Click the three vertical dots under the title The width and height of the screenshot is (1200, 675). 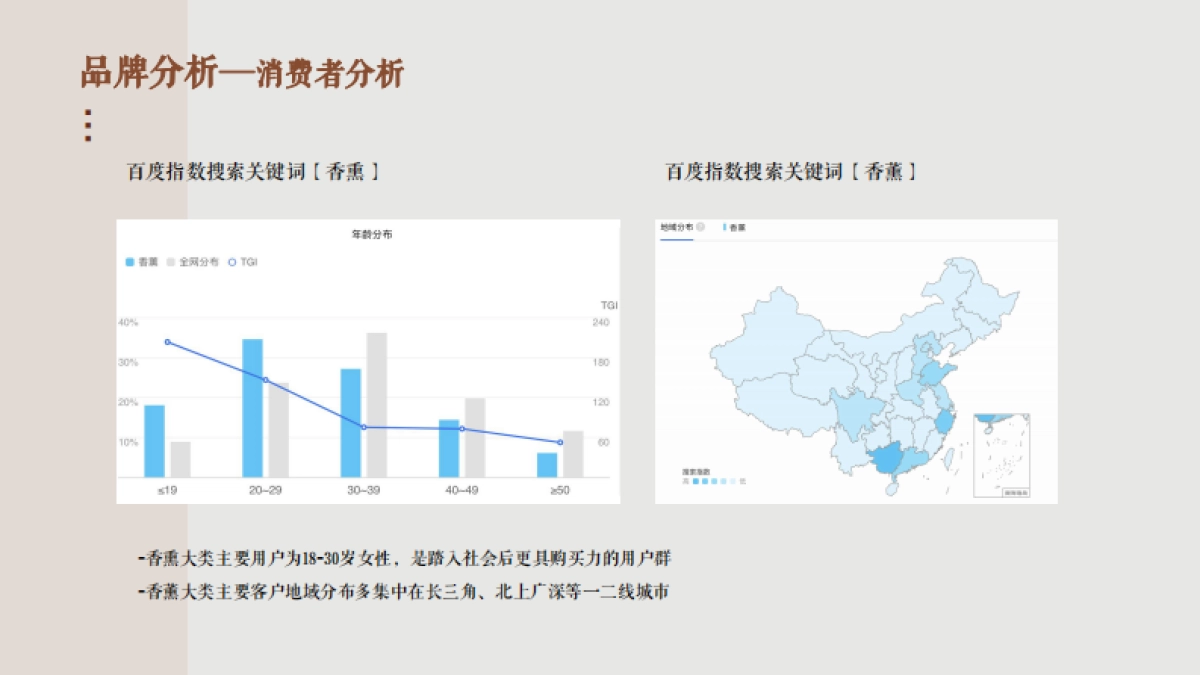point(88,125)
